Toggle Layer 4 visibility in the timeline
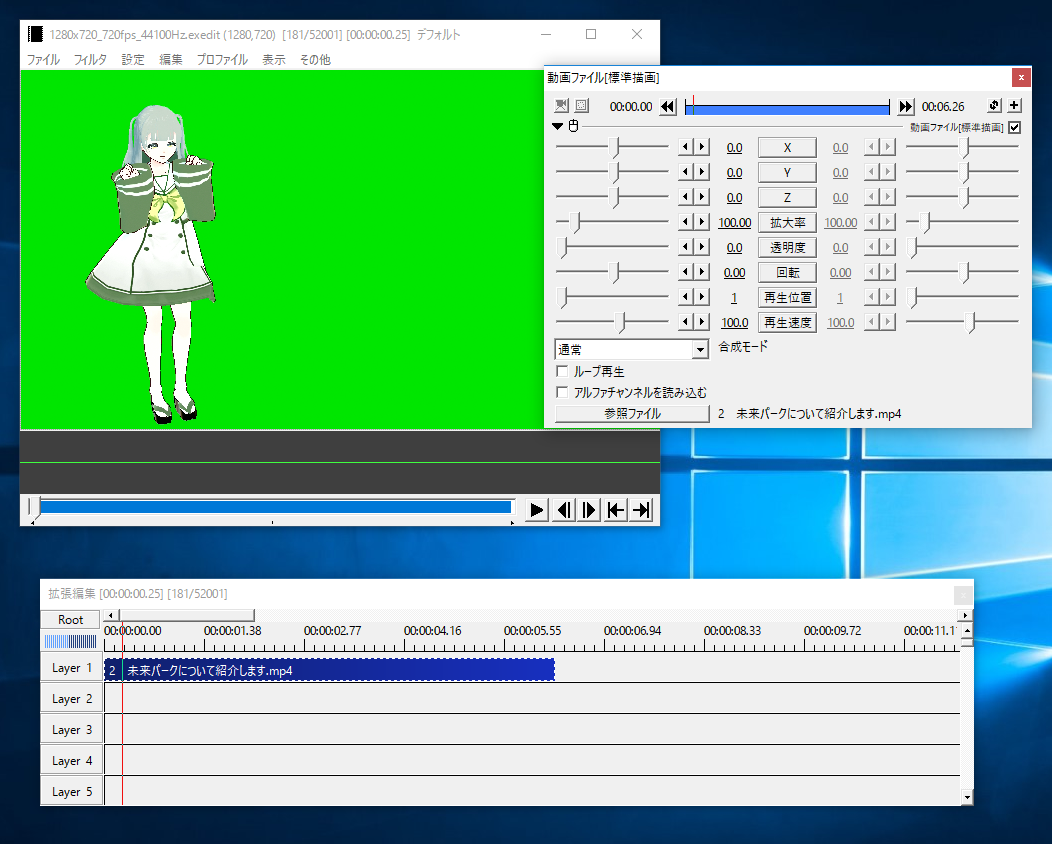 (x=71, y=761)
